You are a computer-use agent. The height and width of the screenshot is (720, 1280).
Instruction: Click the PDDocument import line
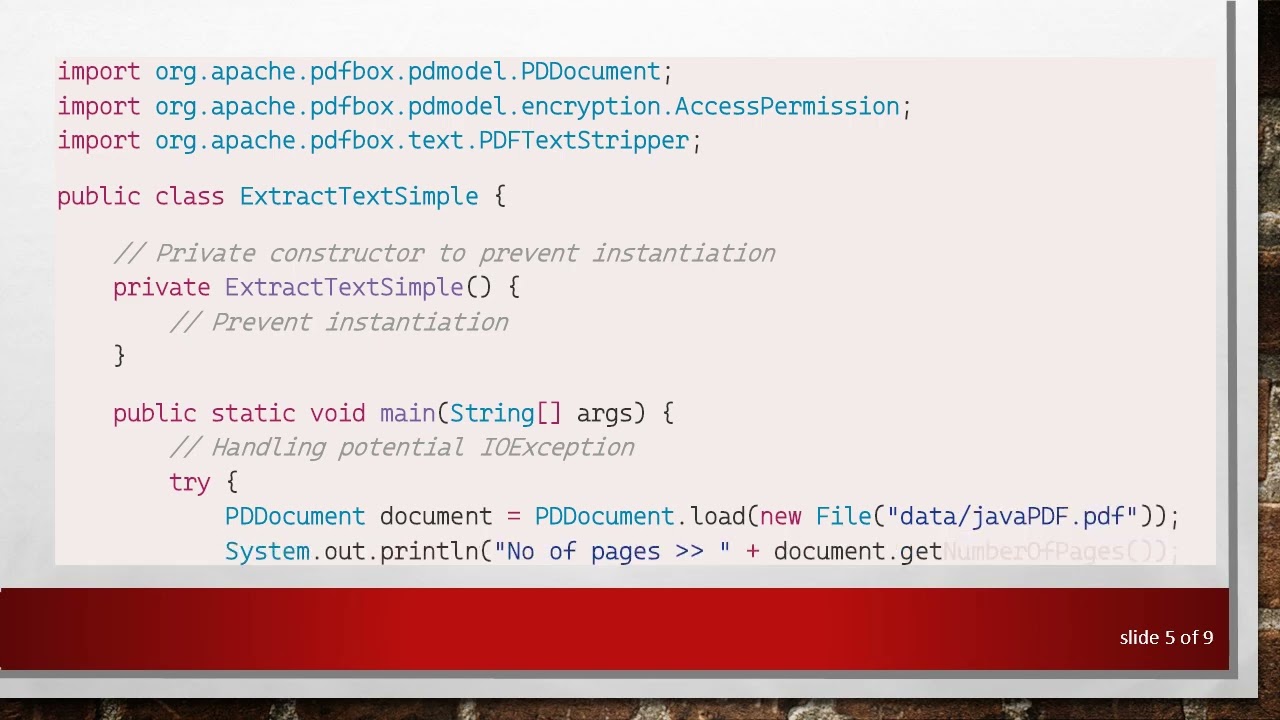tap(365, 72)
